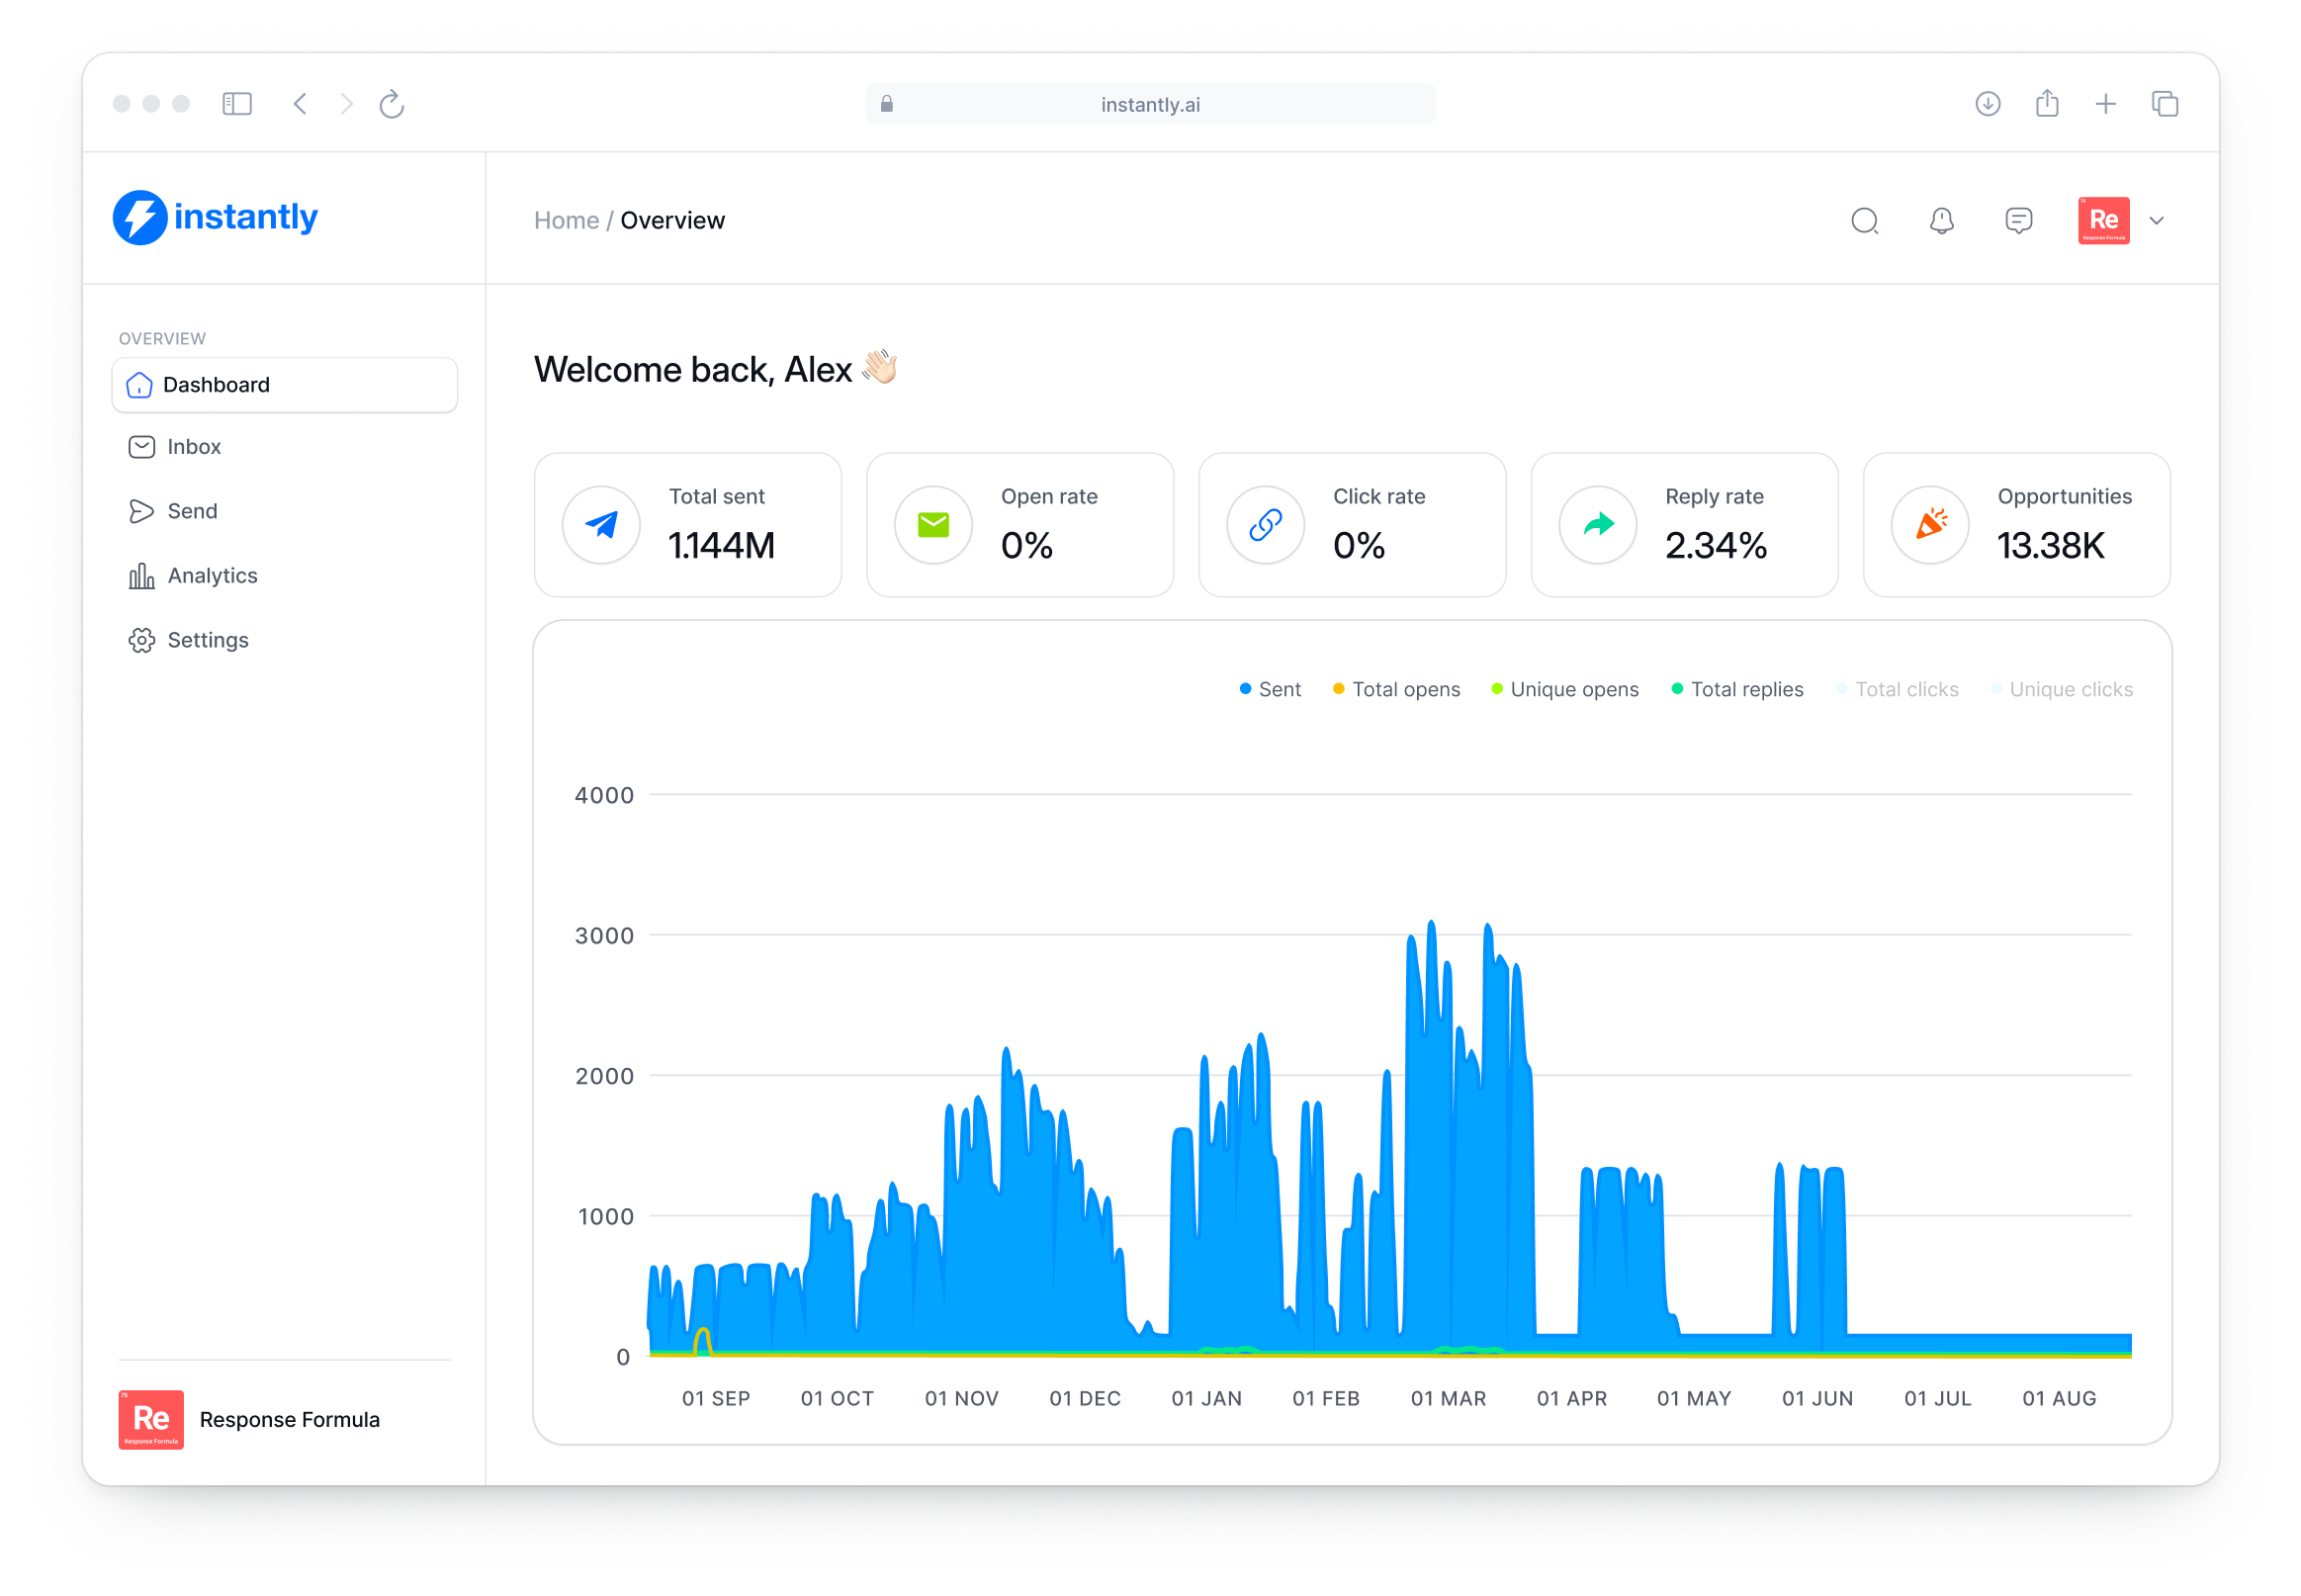Open the chat messages icon
The image size is (2301, 1596).
(x=2018, y=220)
